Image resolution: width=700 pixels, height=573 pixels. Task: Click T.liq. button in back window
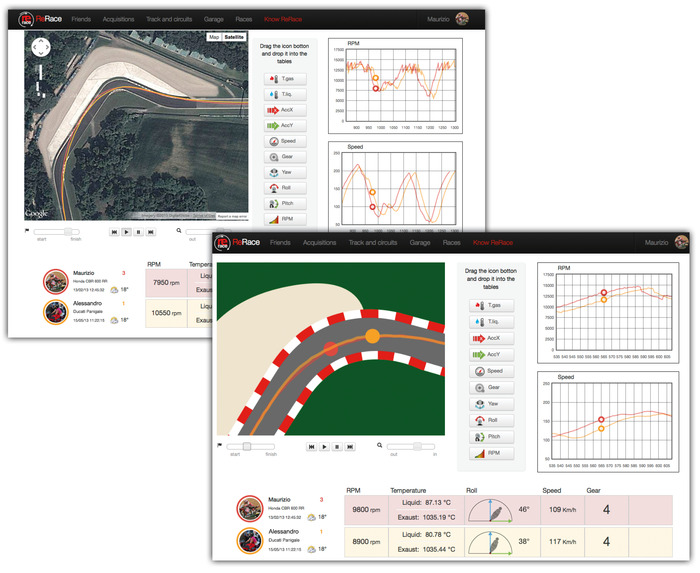[x=285, y=95]
